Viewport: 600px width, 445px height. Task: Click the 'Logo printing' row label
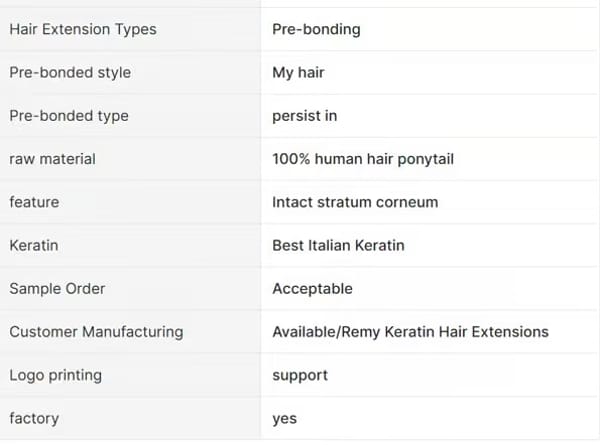tap(55, 375)
